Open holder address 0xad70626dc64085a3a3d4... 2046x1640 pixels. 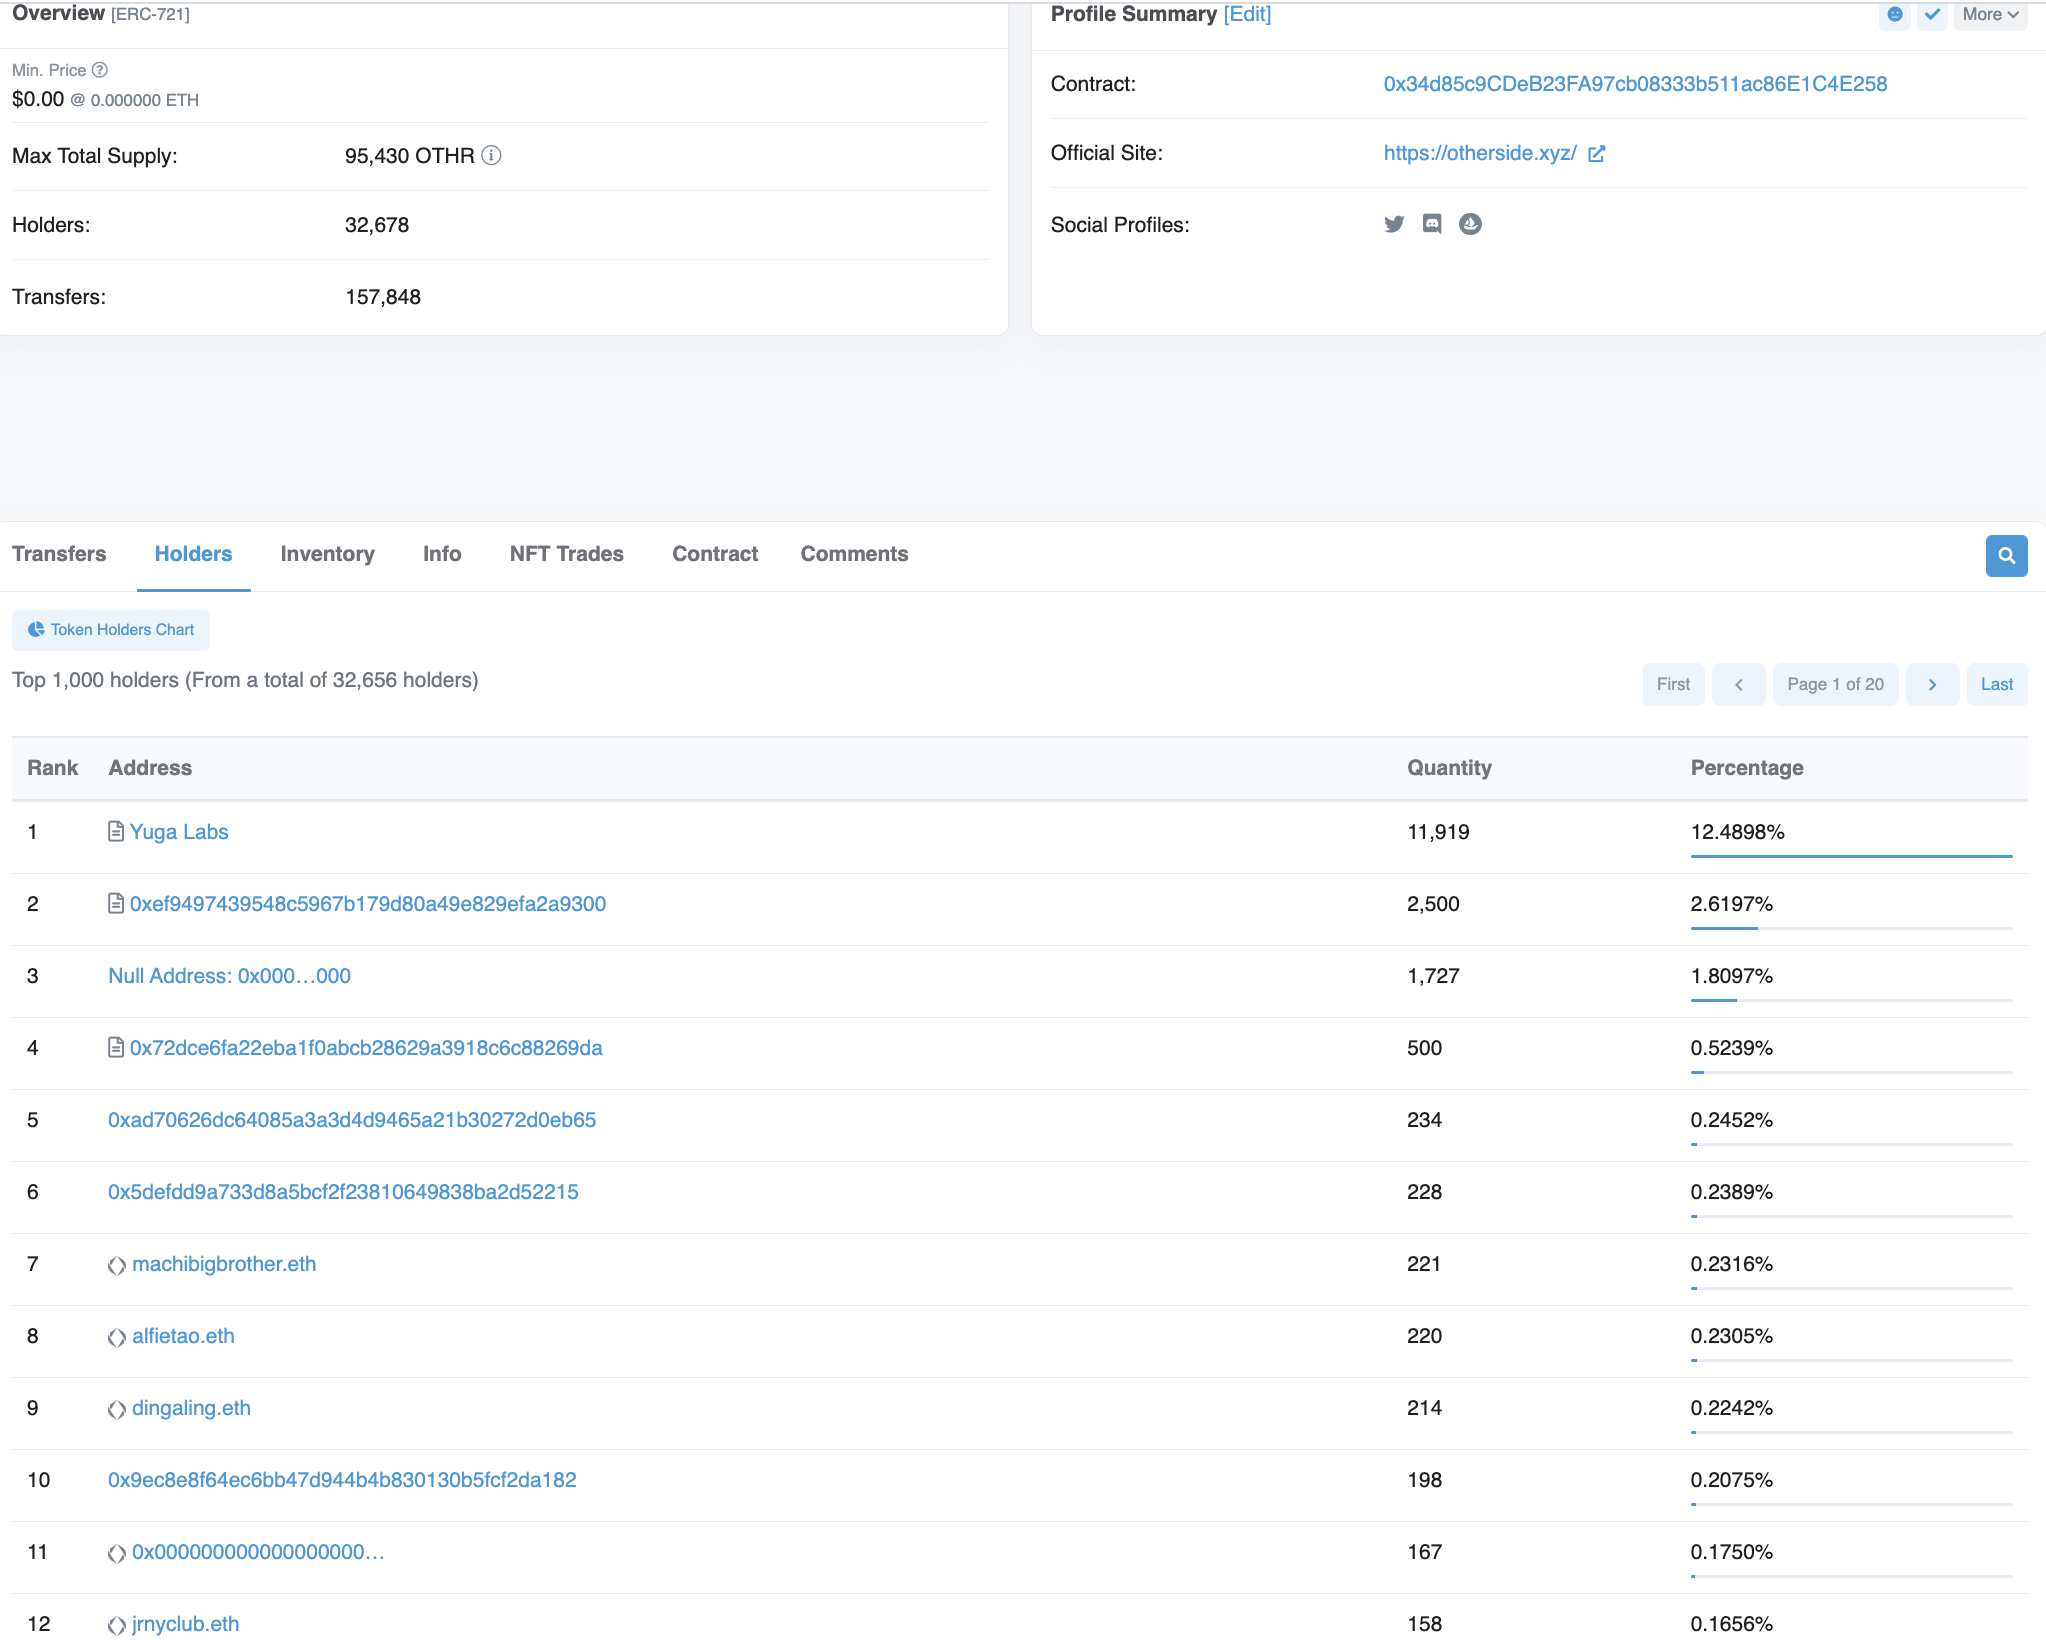(352, 1120)
